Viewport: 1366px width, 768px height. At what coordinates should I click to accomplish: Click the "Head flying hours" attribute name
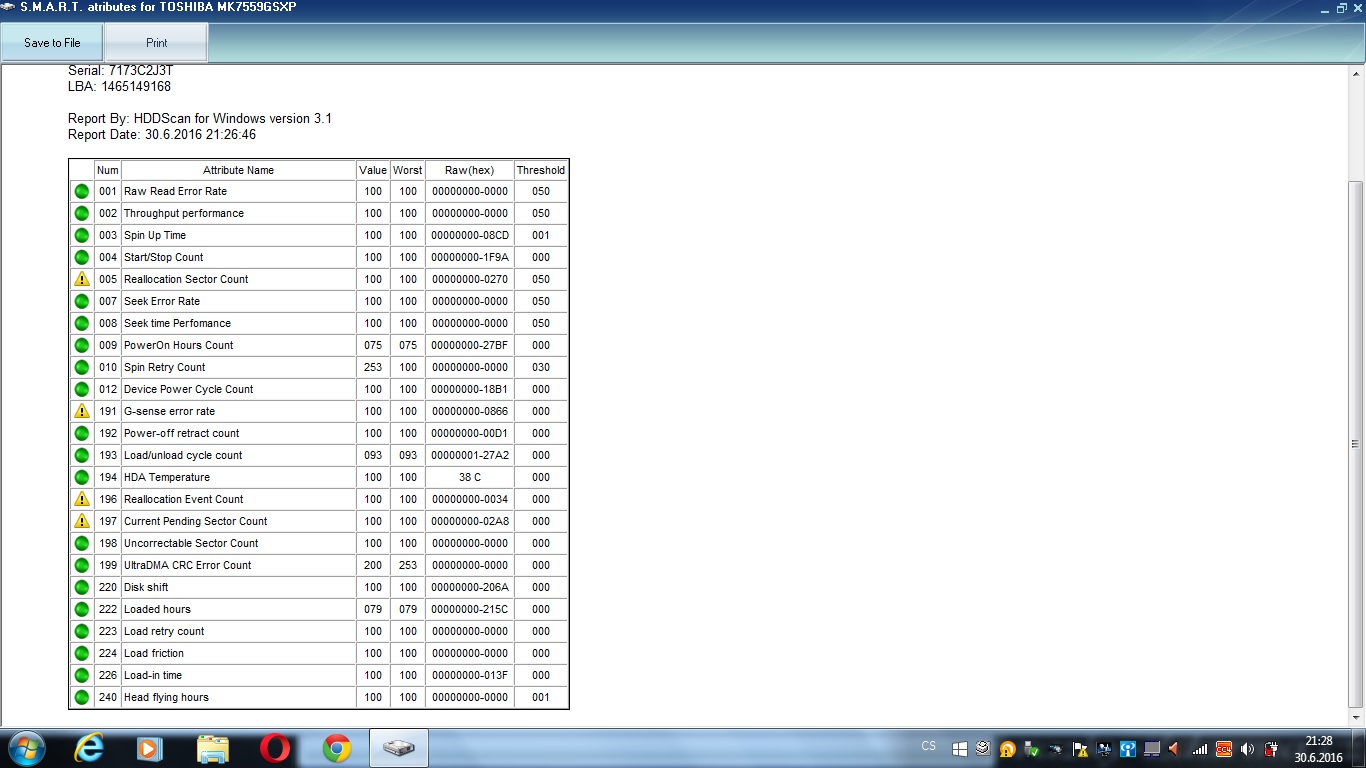coord(166,697)
